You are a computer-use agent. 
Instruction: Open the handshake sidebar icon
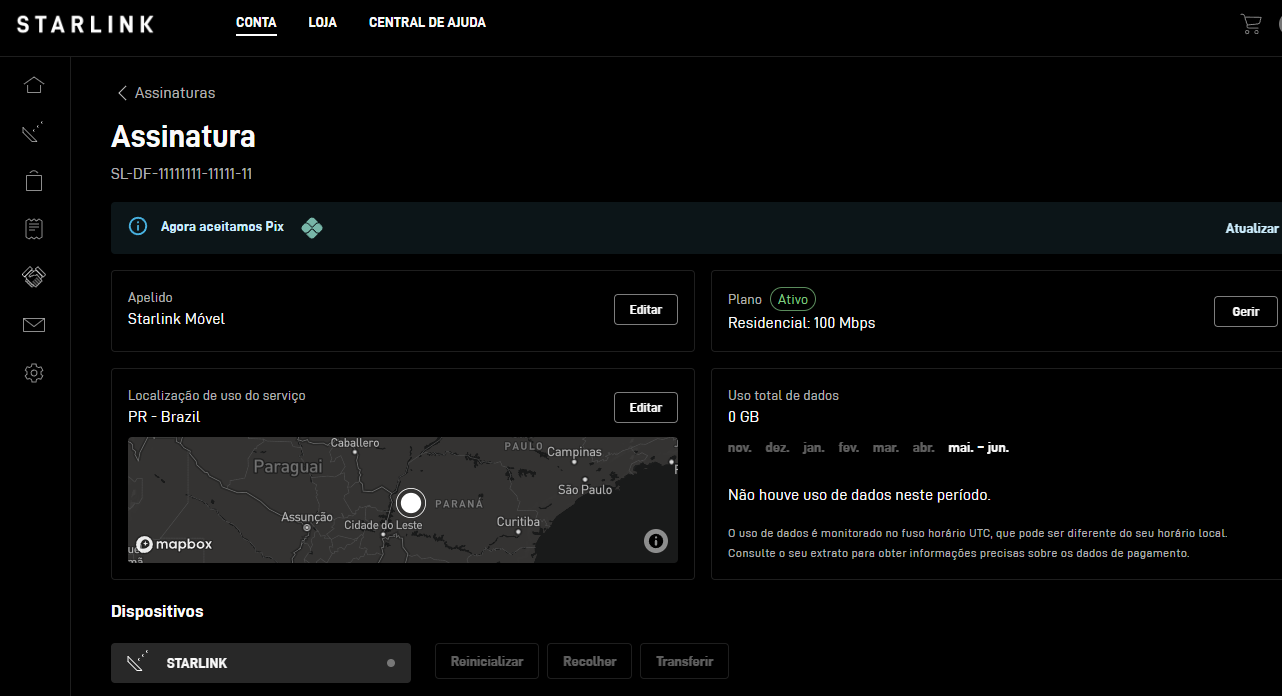[34, 277]
